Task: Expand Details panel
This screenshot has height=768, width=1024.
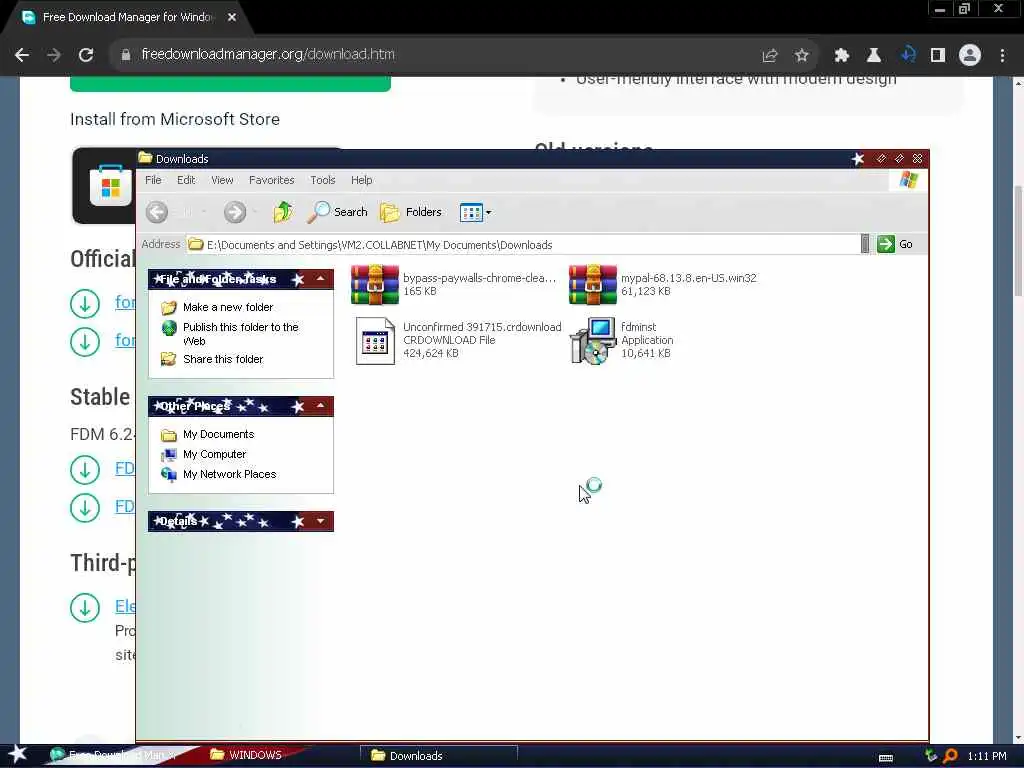Action: pyautogui.click(x=321, y=521)
